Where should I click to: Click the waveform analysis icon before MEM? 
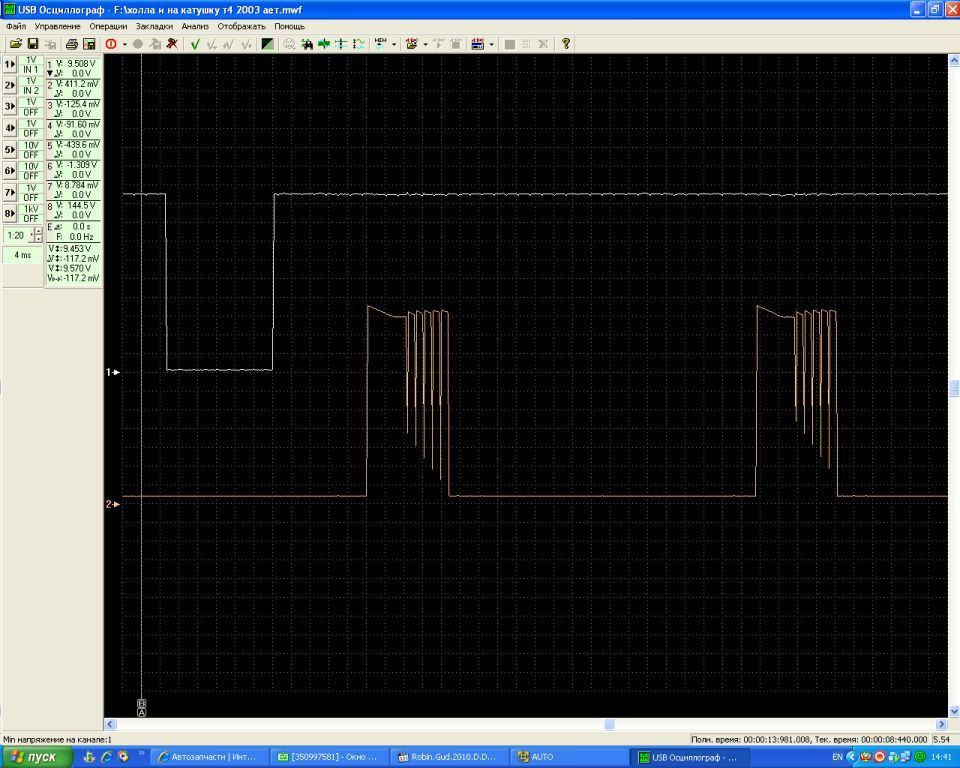[359, 44]
